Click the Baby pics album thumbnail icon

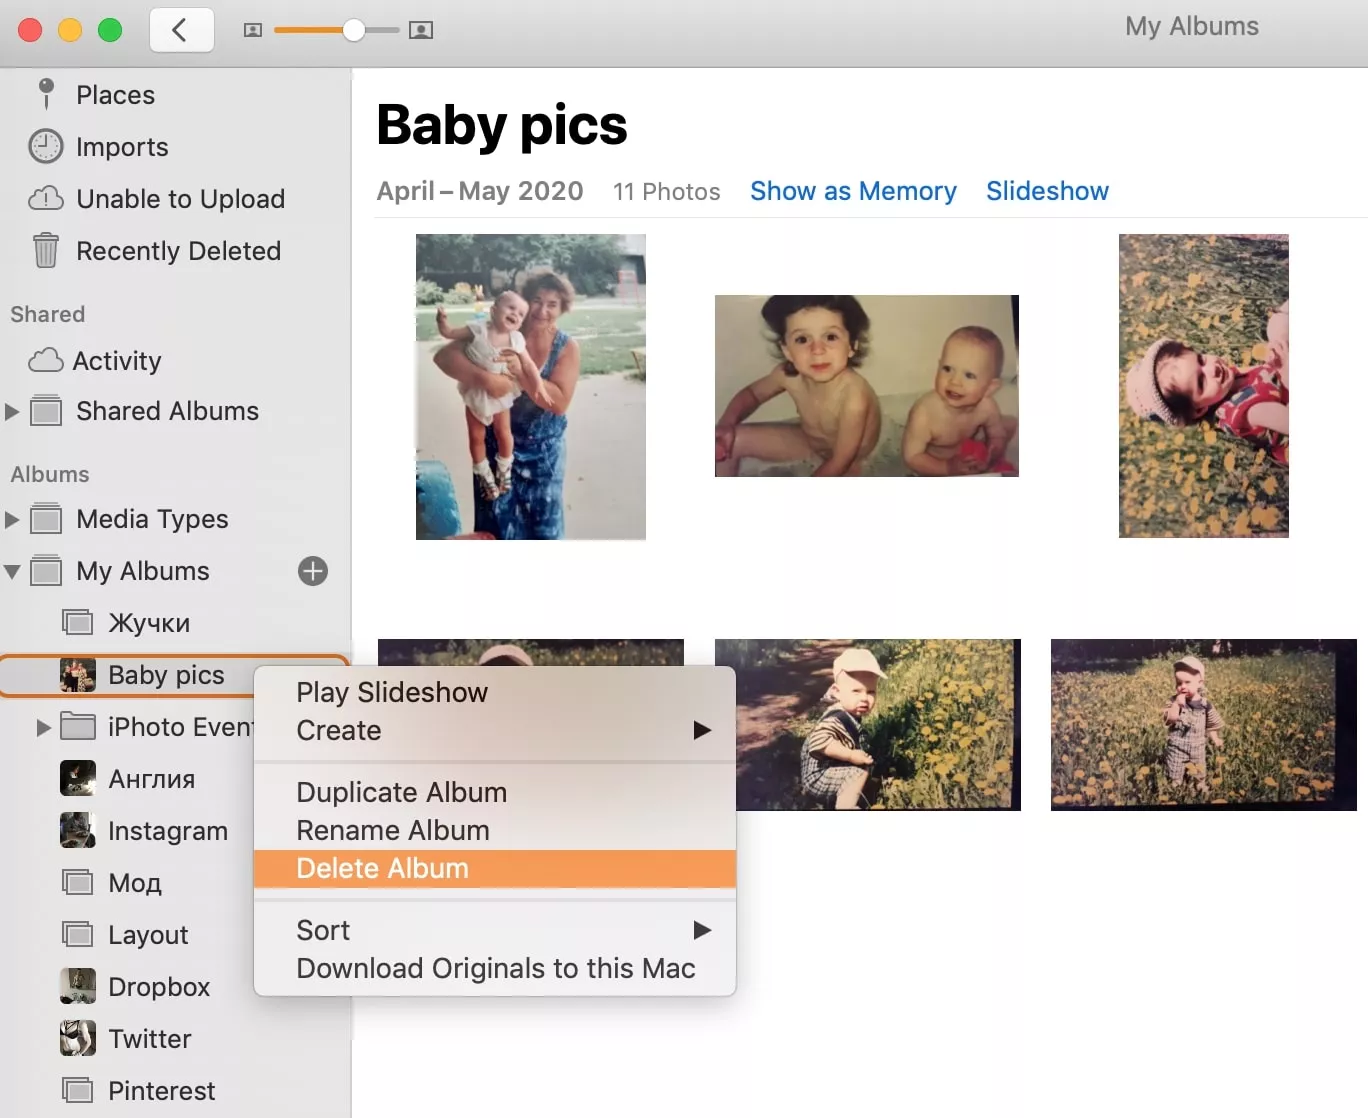click(x=78, y=675)
